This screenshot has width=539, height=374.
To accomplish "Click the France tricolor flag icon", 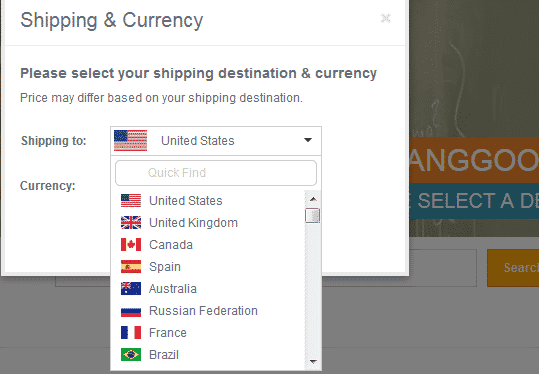I will [131, 333].
